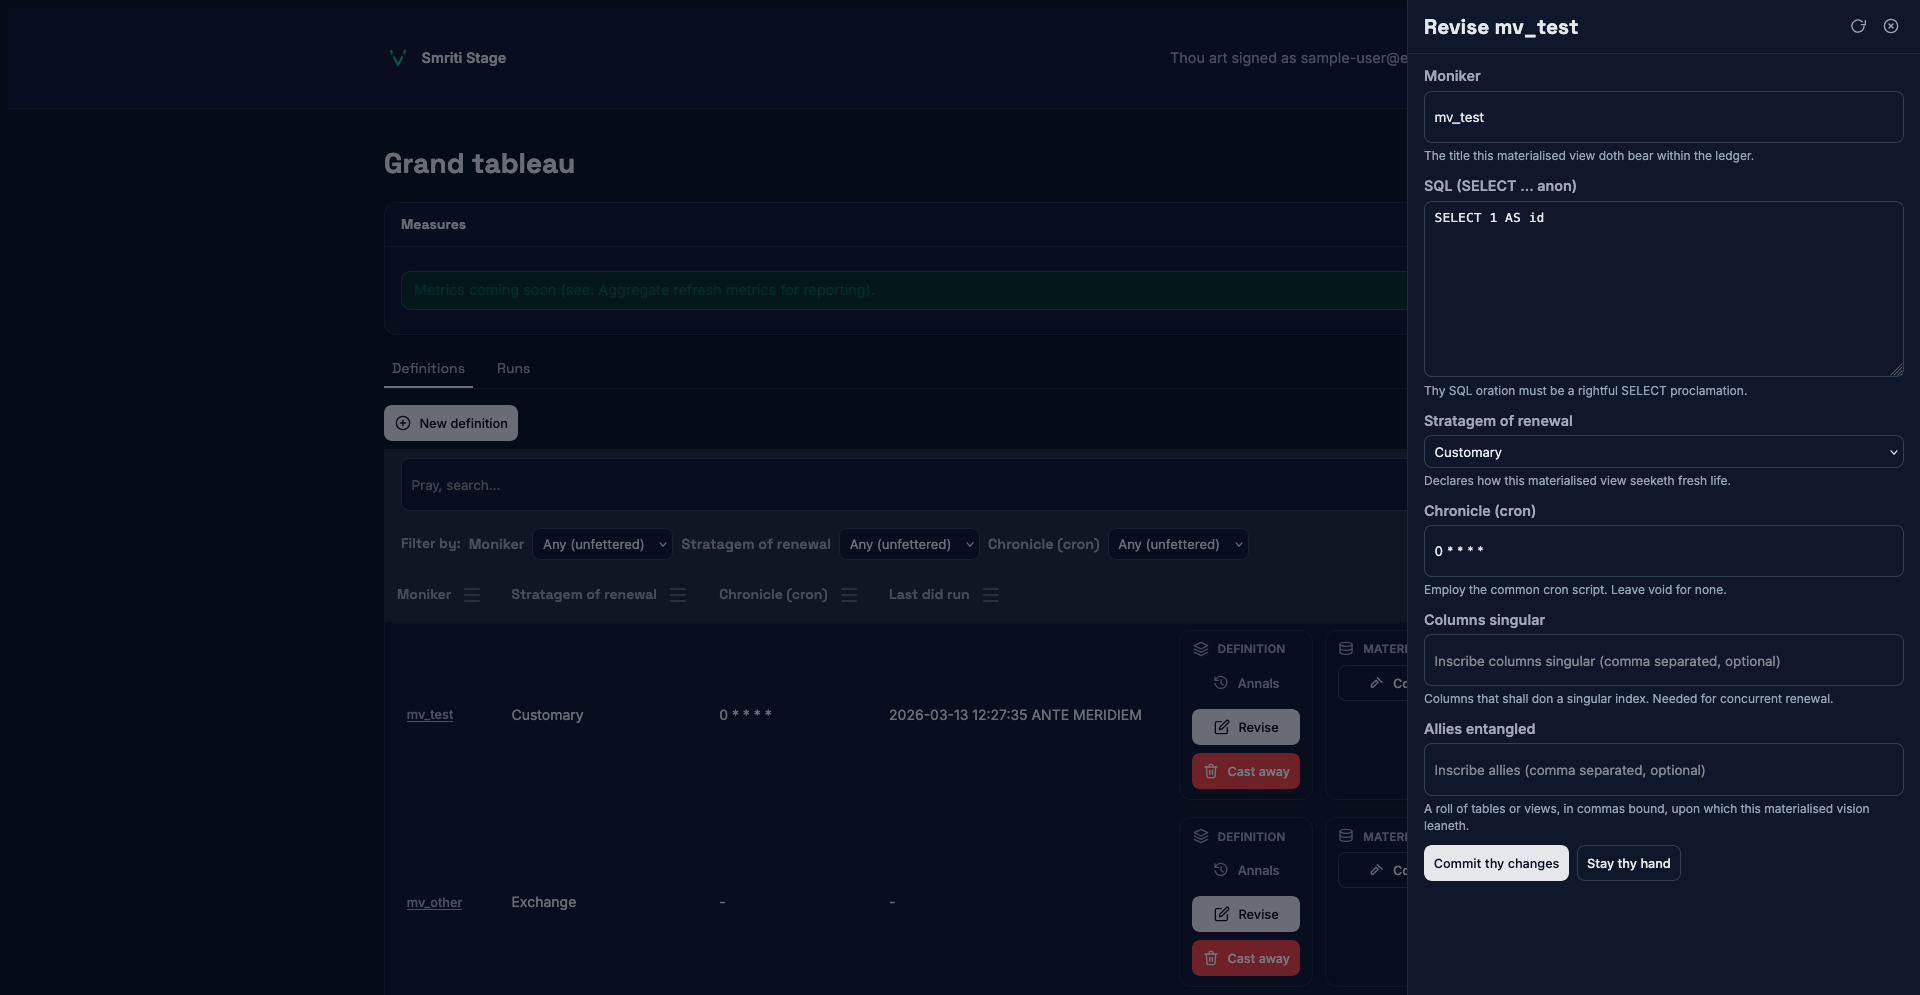Focus the Columns singular input field
This screenshot has height=995, width=1920.
[x=1662, y=661]
